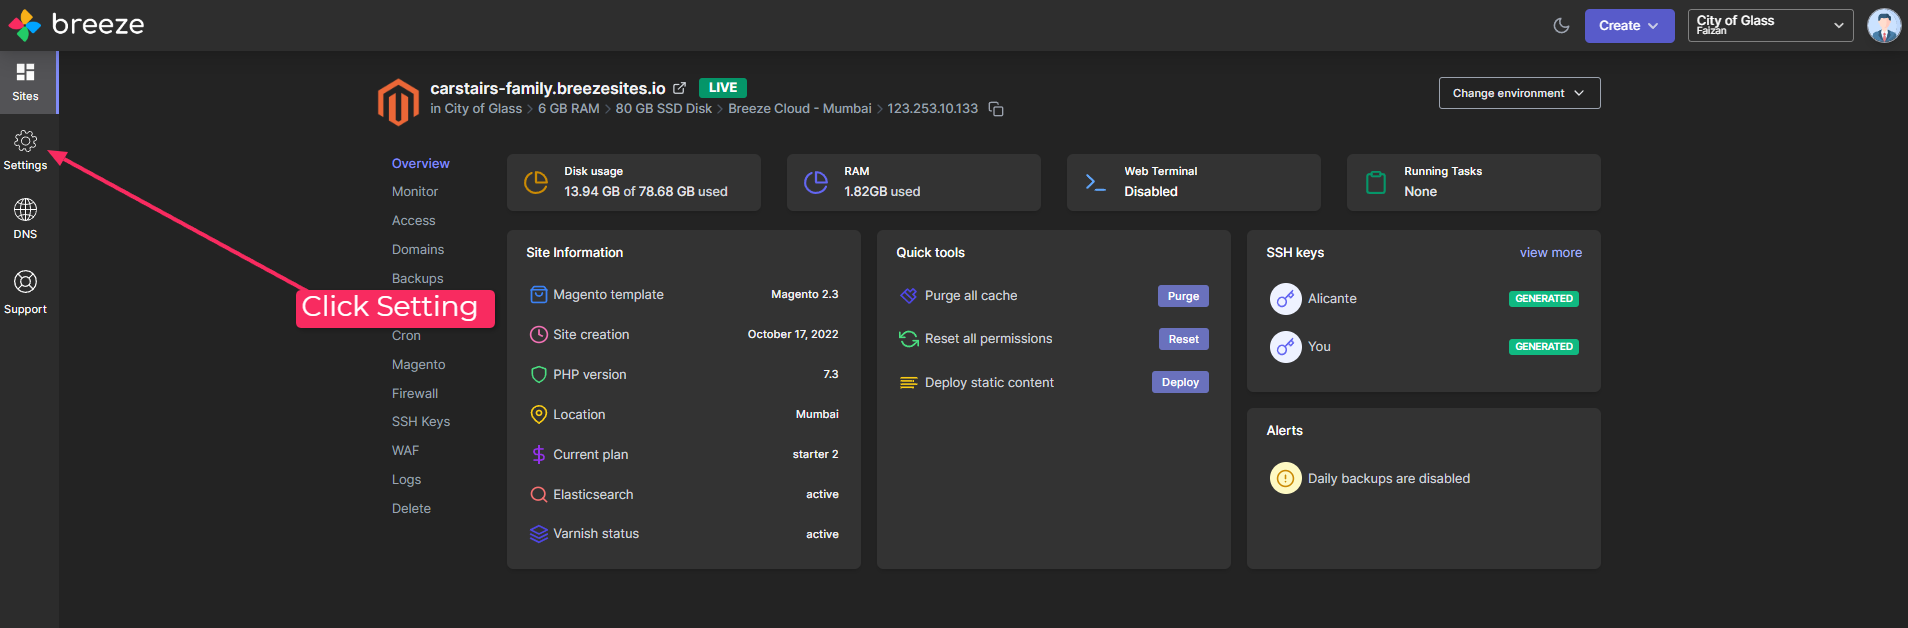Click the Disk usage pie icon

tap(536, 182)
